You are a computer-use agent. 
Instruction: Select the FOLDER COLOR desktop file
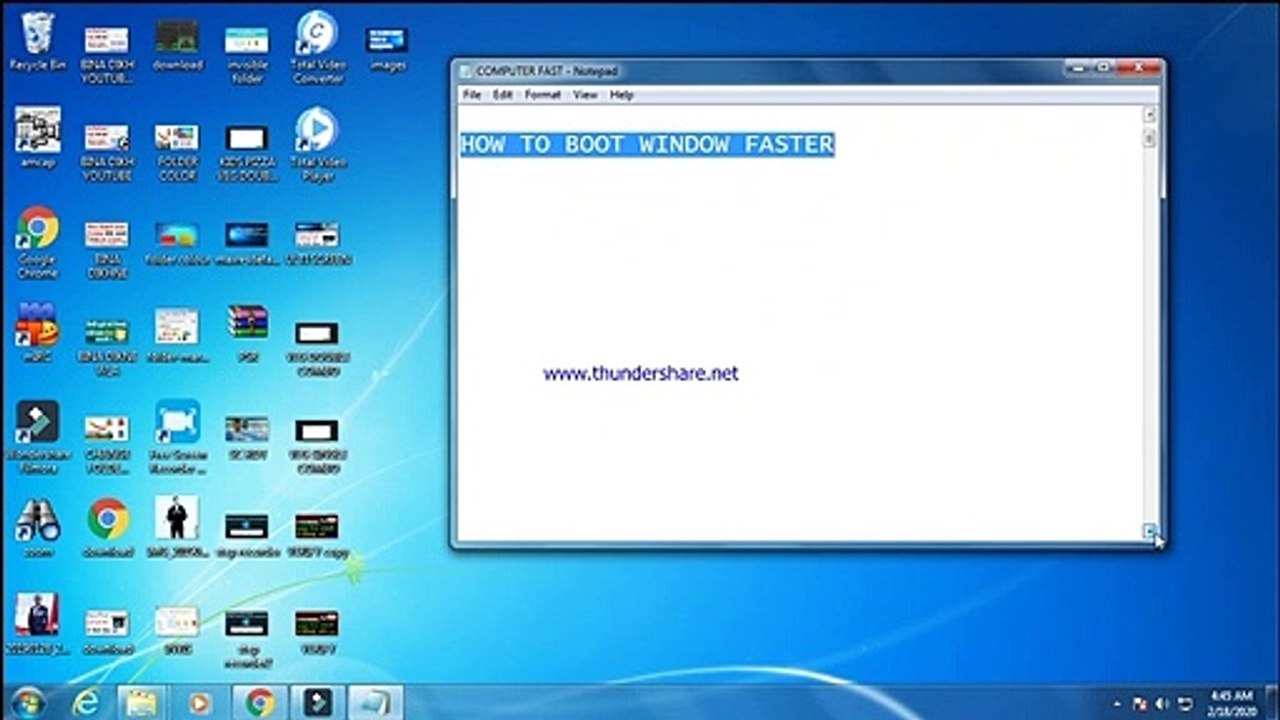177,152
